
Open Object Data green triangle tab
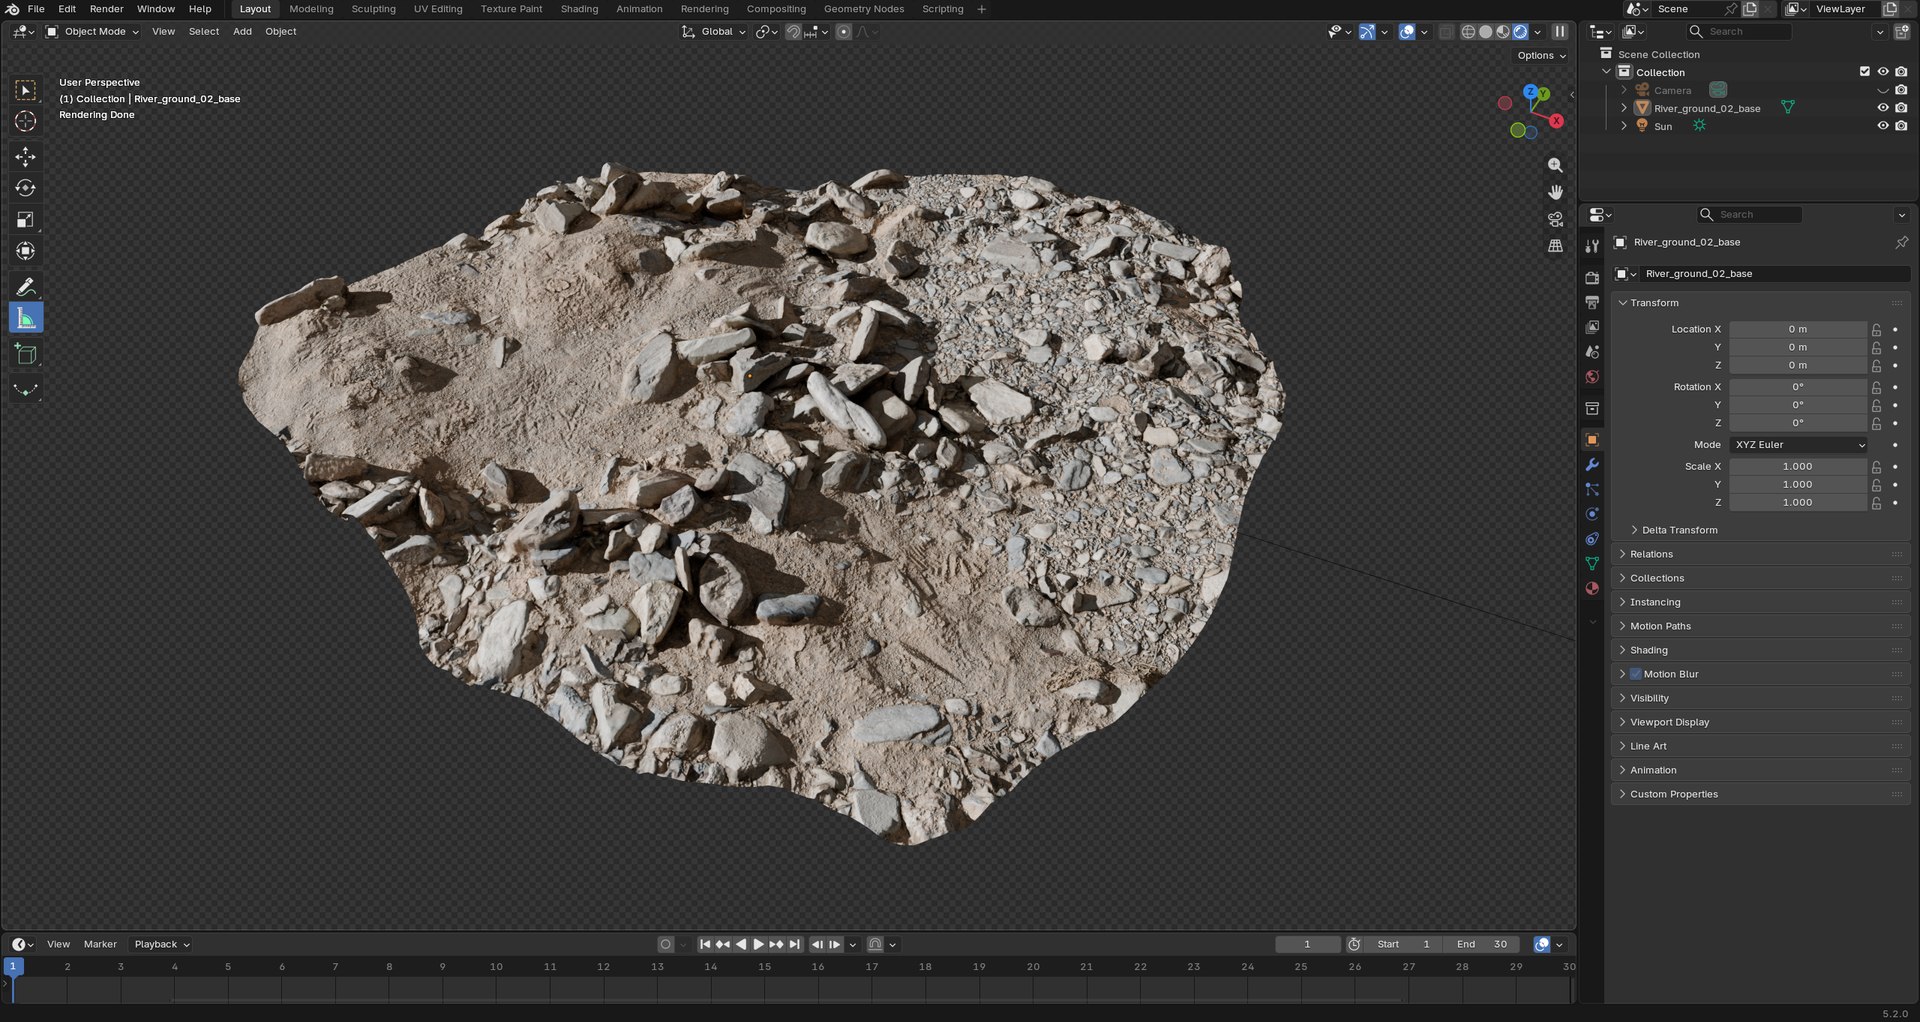[x=1592, y=563]
